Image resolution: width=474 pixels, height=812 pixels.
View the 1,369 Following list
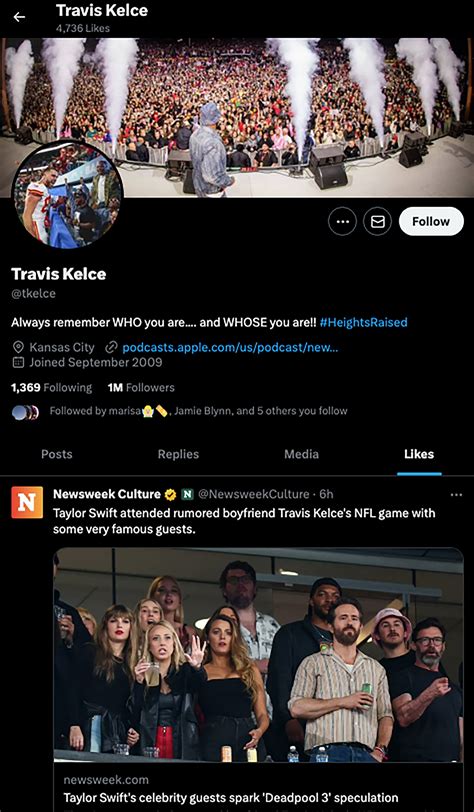point(51,387)
